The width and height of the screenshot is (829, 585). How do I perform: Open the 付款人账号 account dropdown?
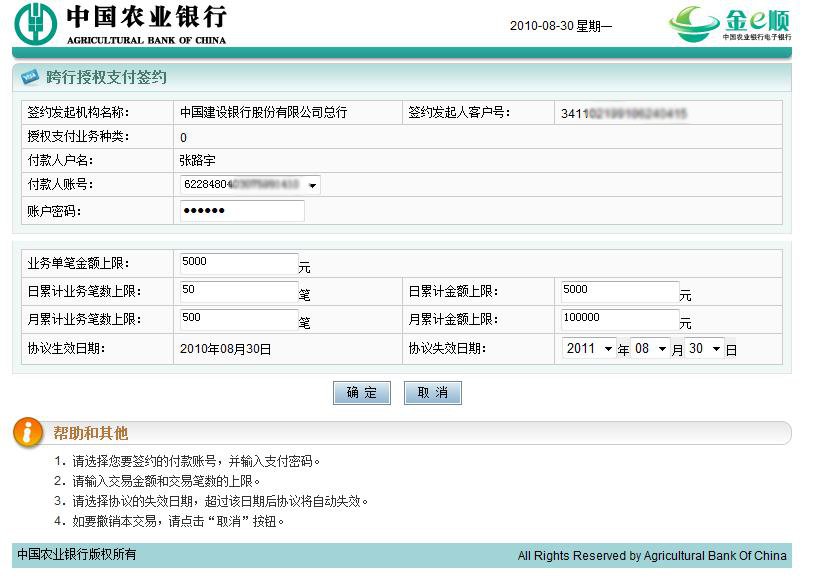click(250, 185)
